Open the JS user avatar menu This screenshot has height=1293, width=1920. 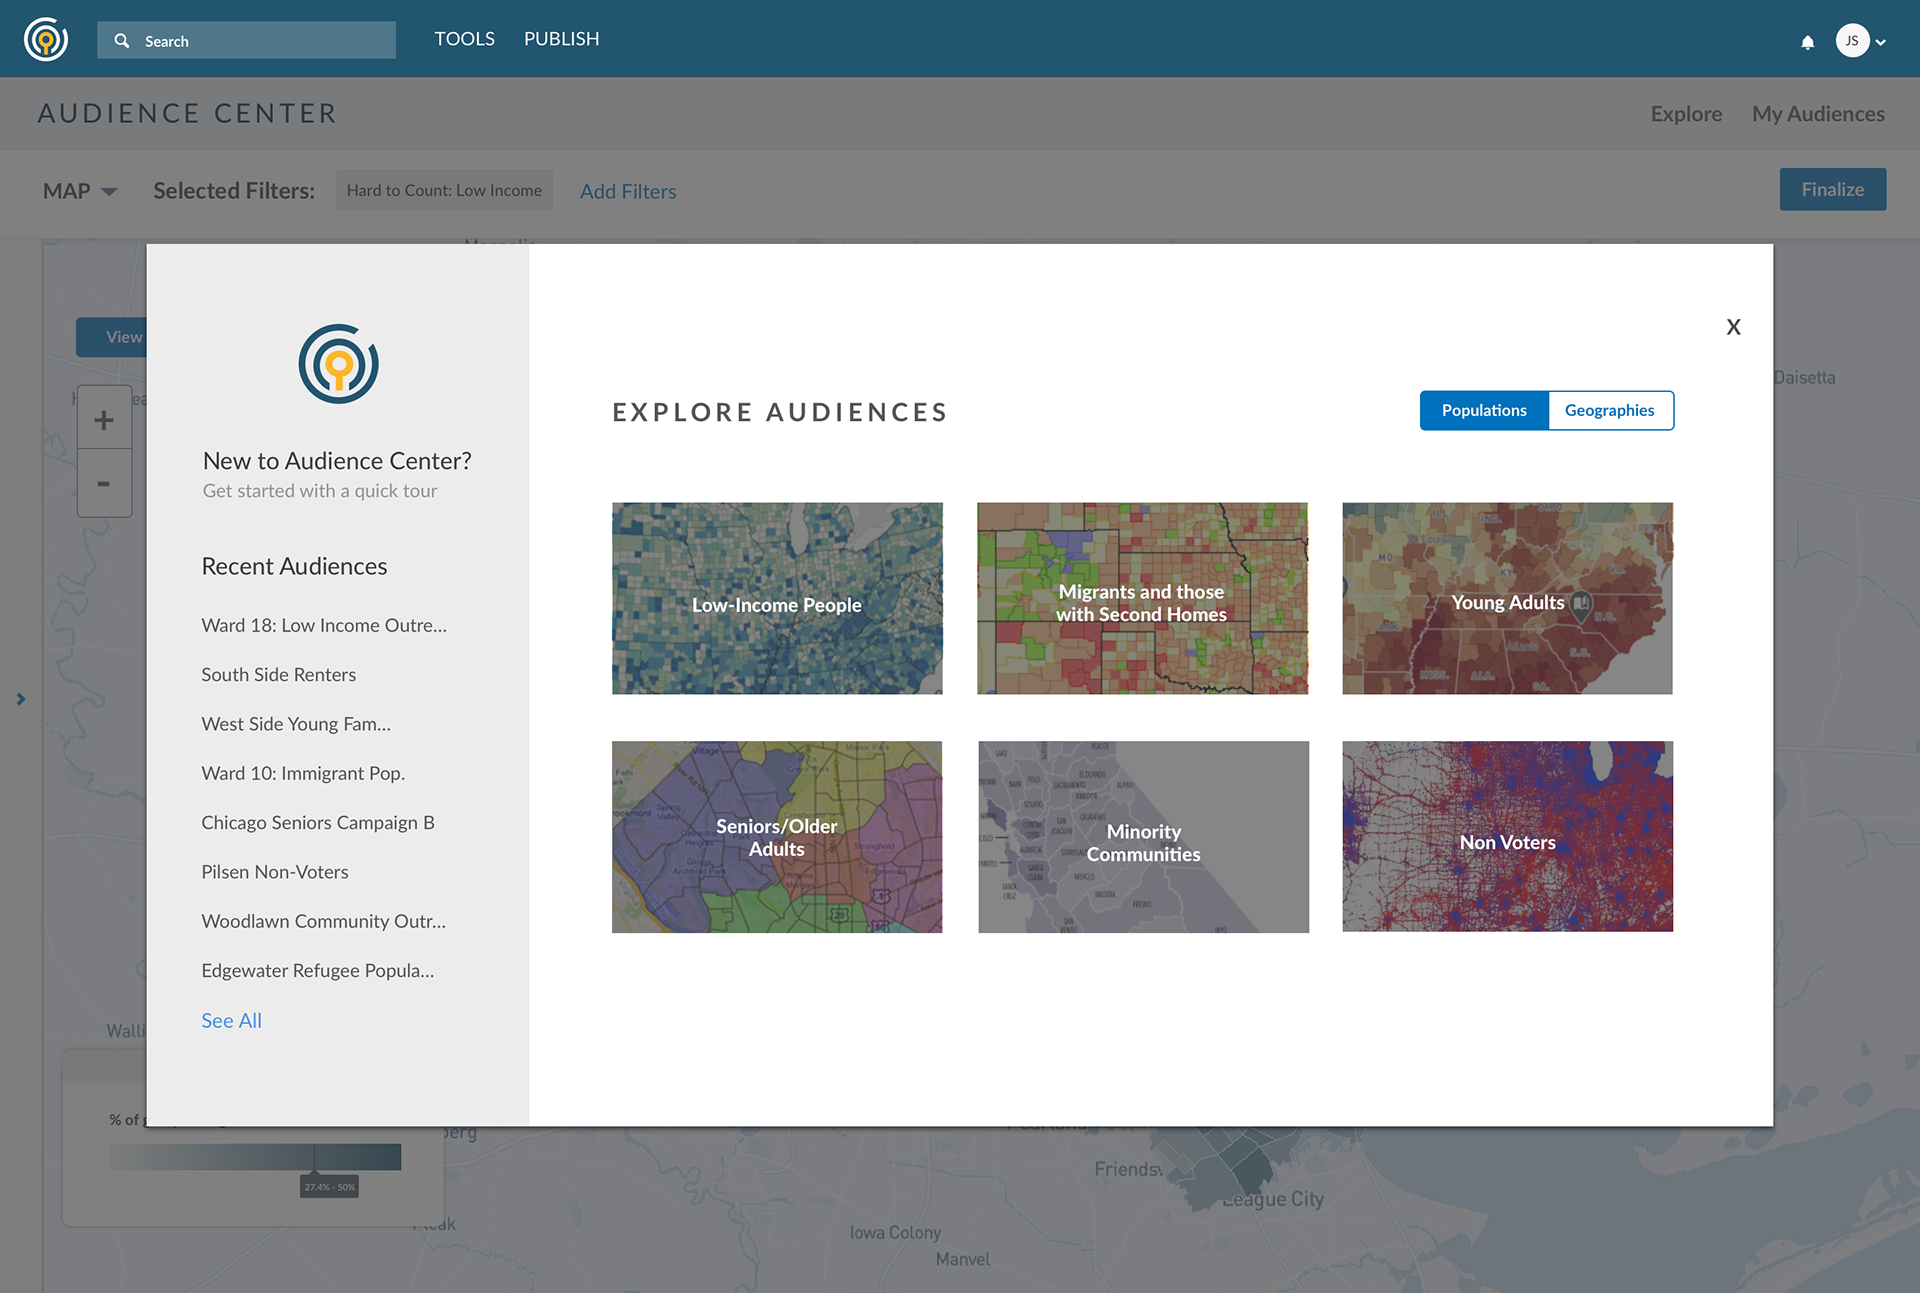1852,40
